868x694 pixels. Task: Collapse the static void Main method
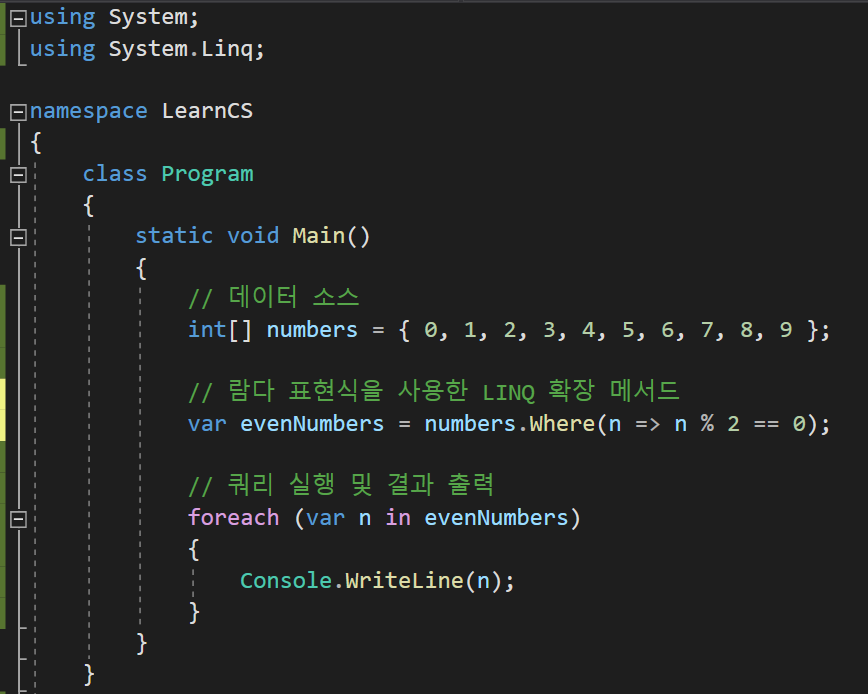pyautogui.click(x=18, y=237)
